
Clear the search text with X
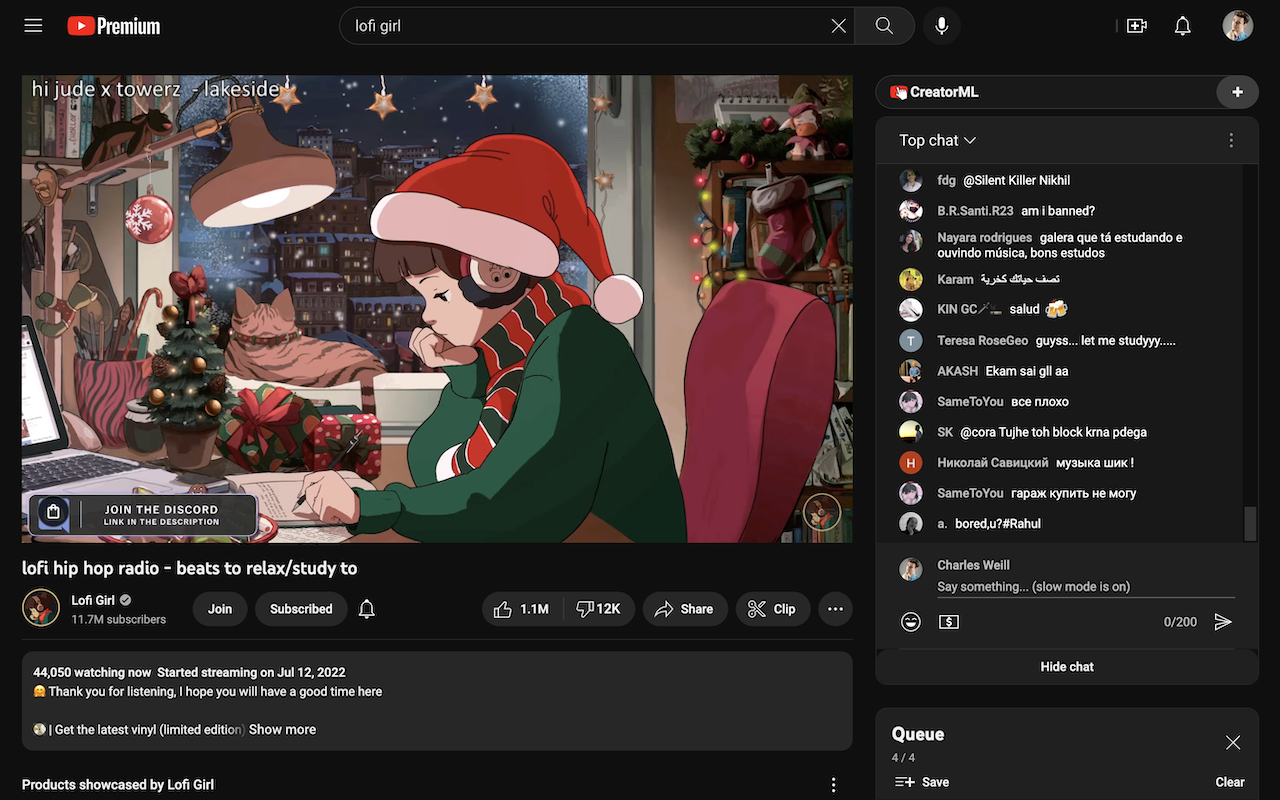click(838, 26)
